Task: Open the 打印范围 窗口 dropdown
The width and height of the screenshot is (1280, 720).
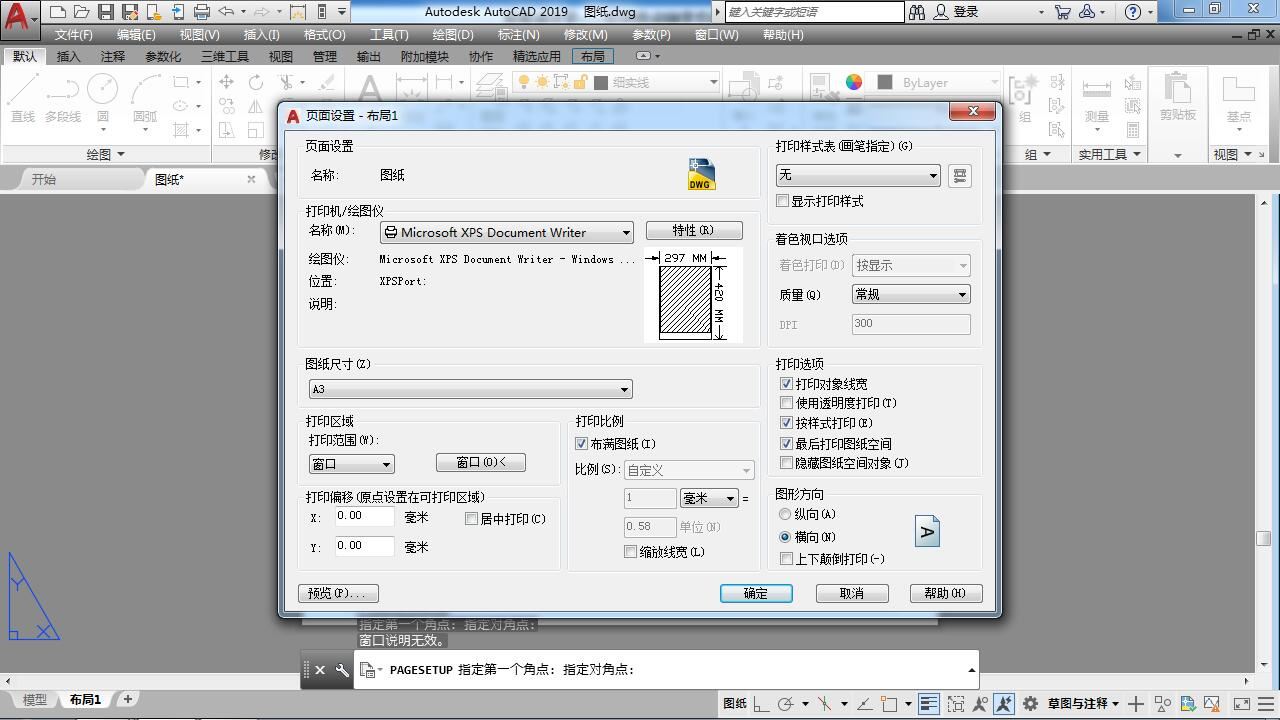Action: tap(351, 464)
